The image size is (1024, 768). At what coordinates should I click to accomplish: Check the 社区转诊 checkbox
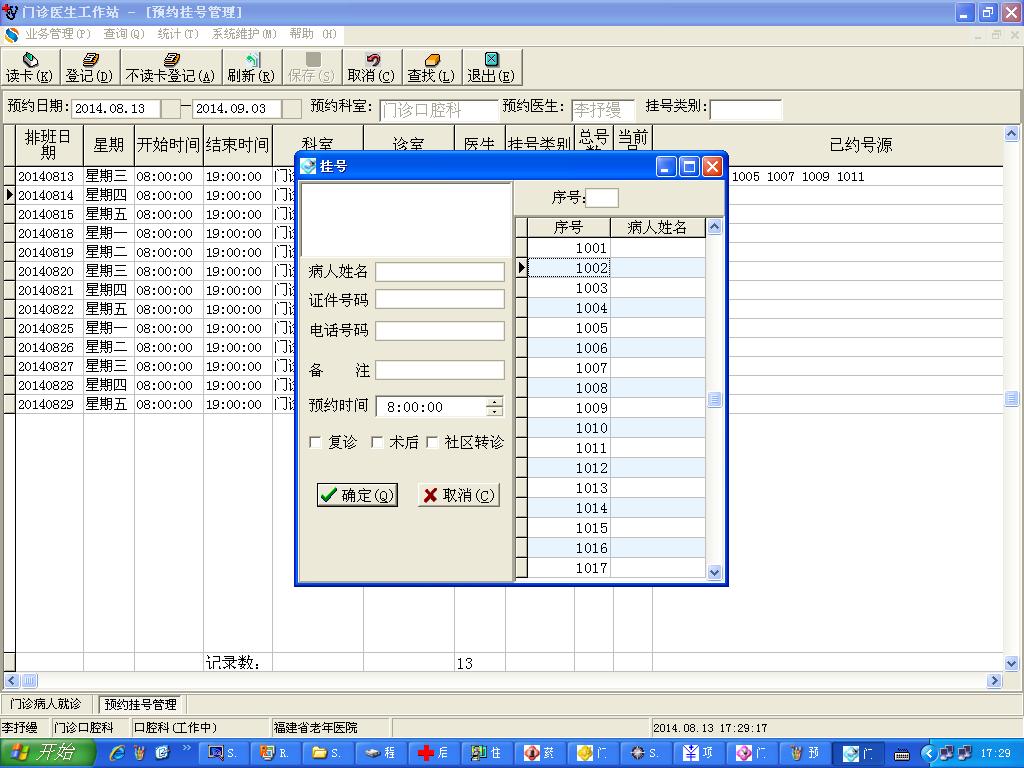433,442
